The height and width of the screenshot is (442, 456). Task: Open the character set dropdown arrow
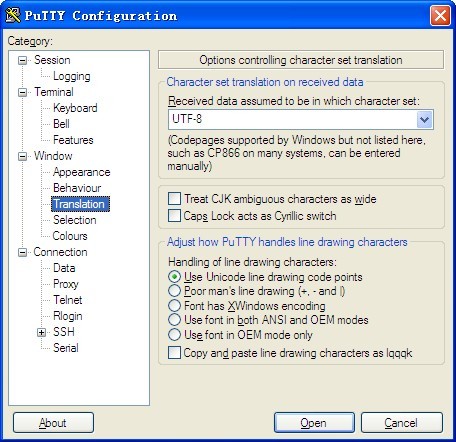pos(424,119)
